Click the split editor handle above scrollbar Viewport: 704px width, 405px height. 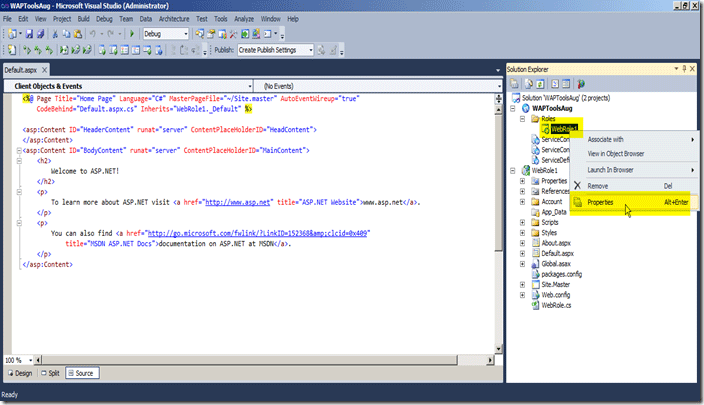click(x=498, y=99)
